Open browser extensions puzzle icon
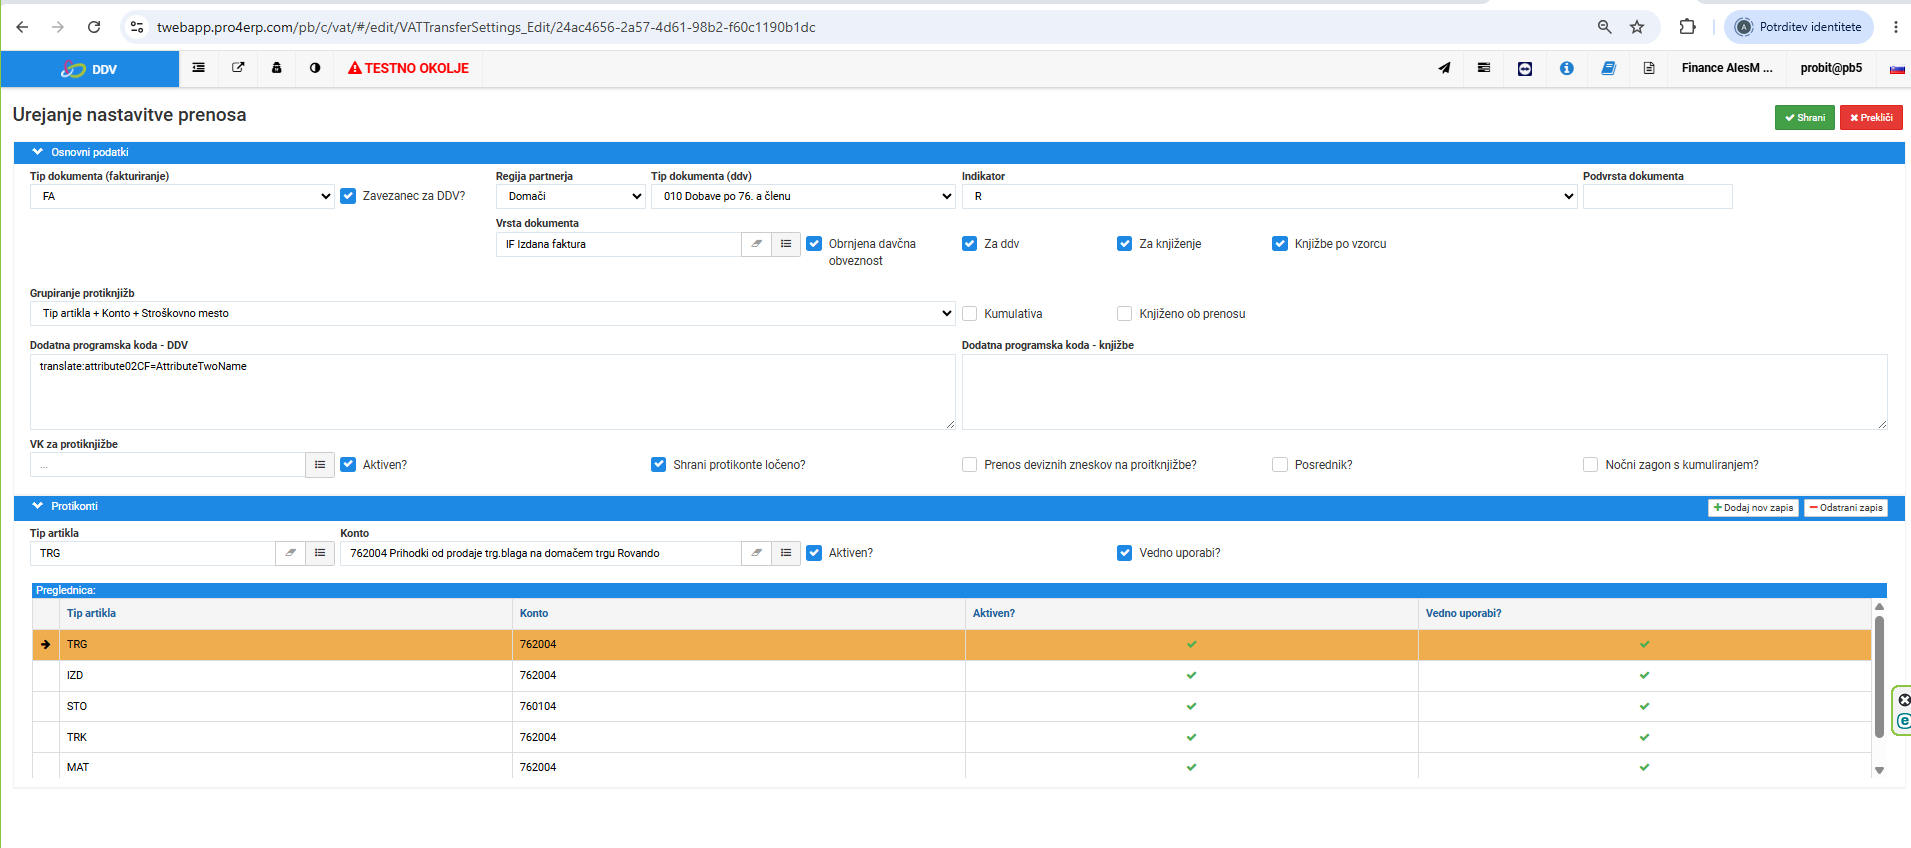The width and height of the screenshot is (1911, 848). point(1688,27)
